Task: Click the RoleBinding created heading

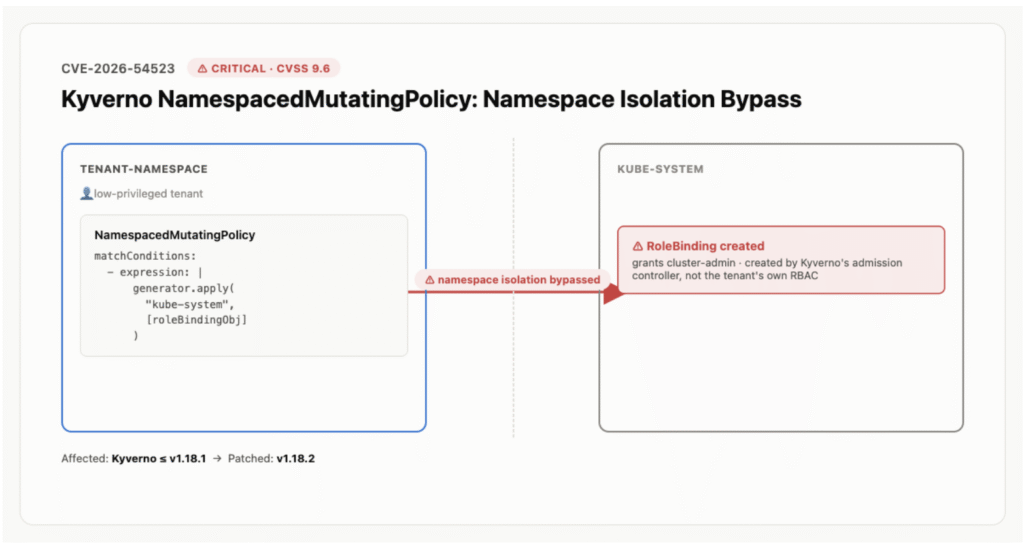Action: click(x=705, y=246)
